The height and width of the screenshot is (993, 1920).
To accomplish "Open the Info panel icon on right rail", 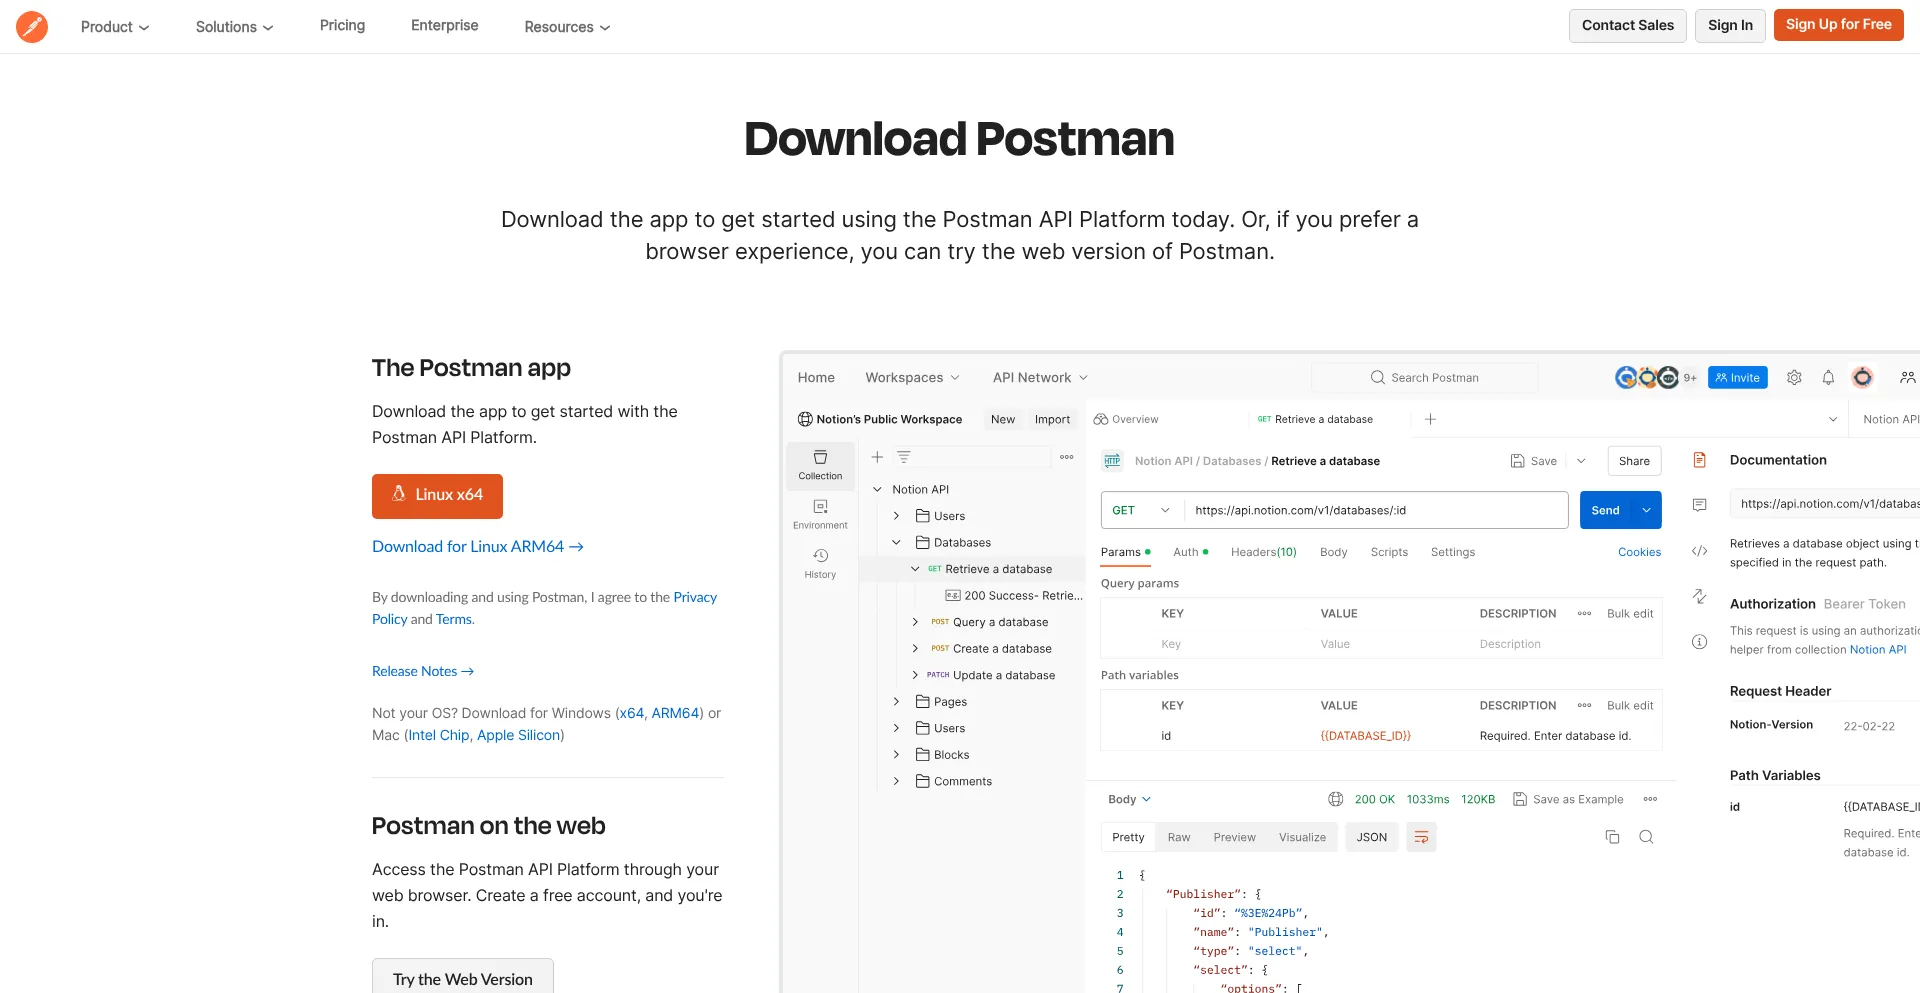I will point(1698,643).
